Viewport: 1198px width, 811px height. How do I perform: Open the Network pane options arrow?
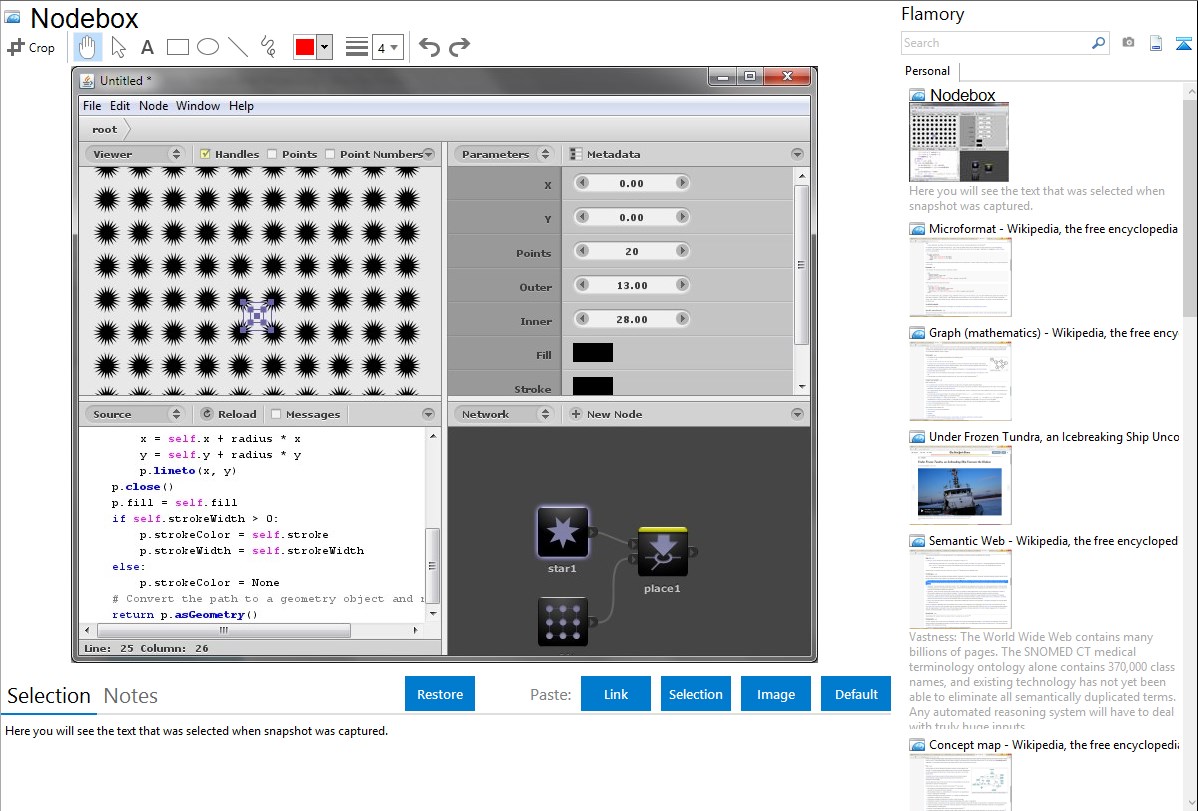point(797,414)
